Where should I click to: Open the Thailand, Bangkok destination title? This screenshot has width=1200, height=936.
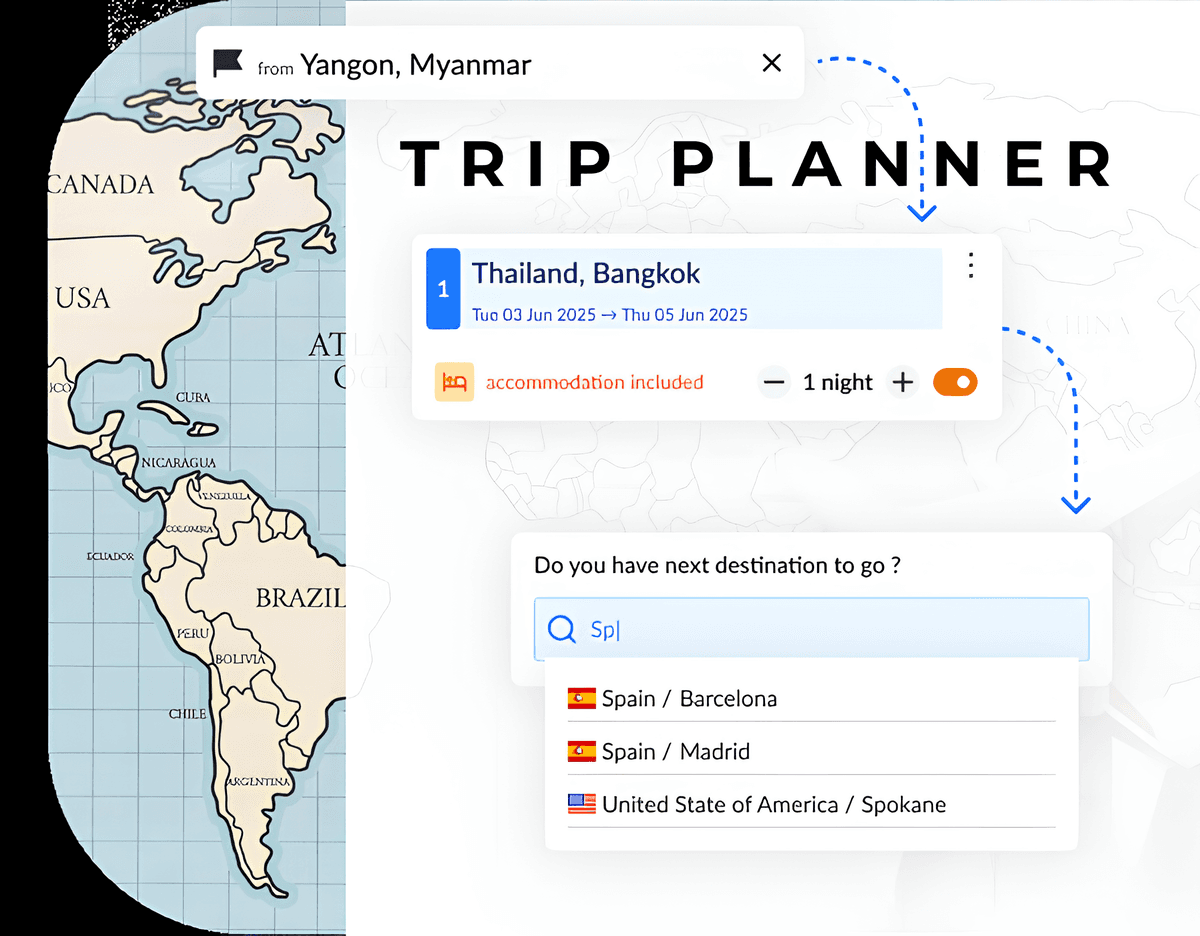click(586, 273)
